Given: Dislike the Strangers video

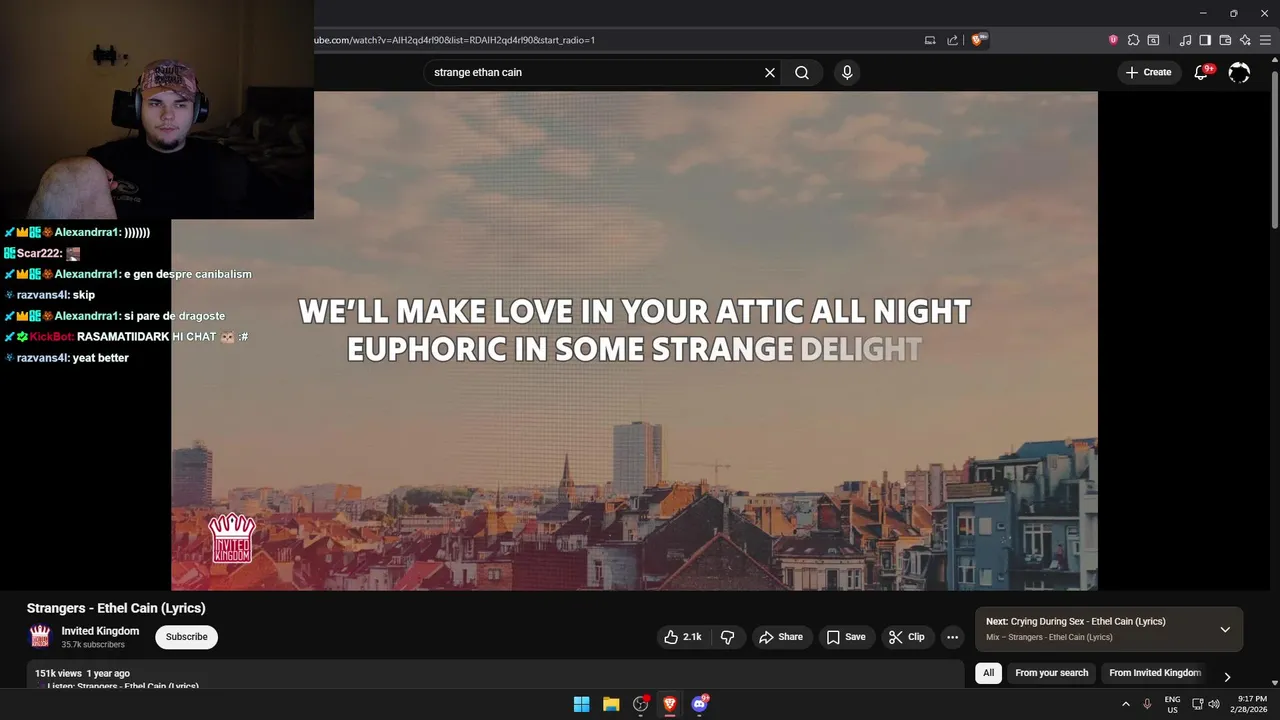Looking at the screenshot, I should click(728, 637).
